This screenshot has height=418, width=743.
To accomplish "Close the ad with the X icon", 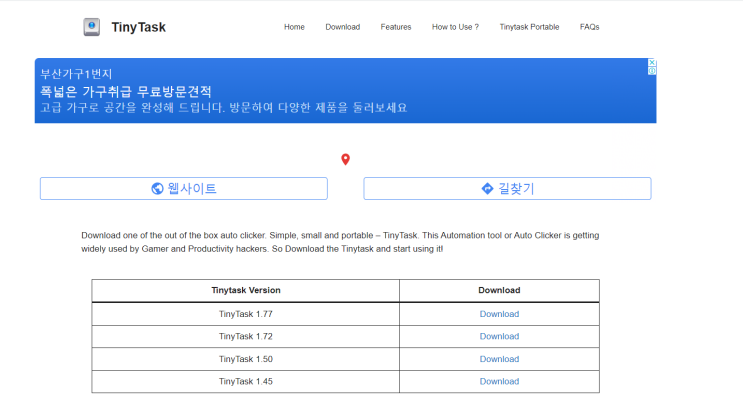I will (652, 63).
